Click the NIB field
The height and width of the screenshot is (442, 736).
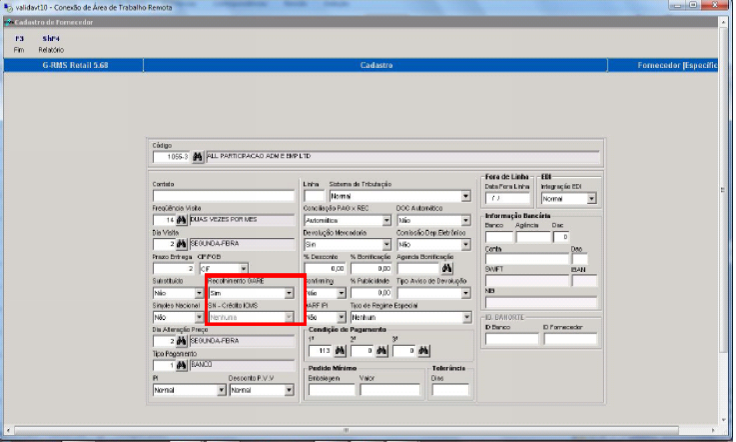click(x=541, y=303)
